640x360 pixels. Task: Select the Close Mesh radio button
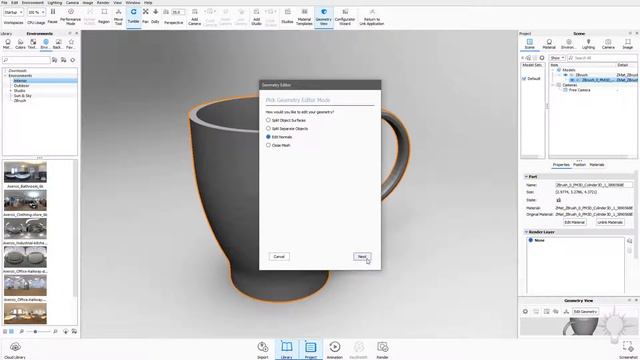coord(268,145)
